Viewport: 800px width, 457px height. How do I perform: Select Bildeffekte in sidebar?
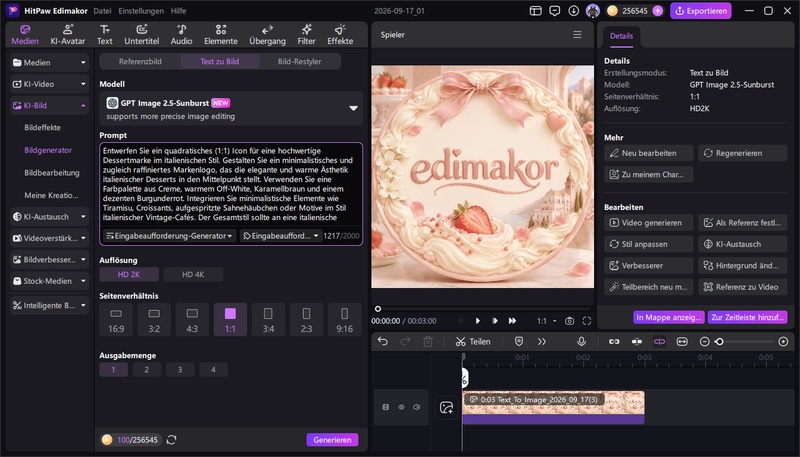[42, 128]
